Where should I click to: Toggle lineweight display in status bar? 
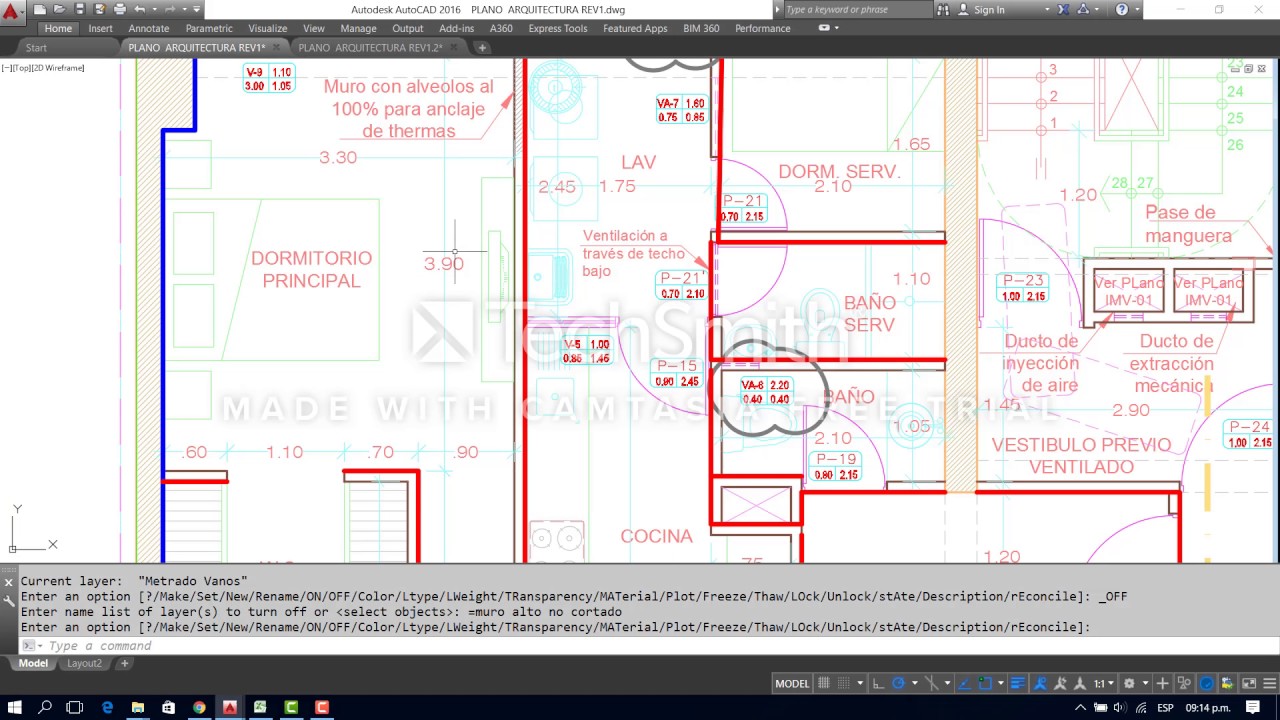(1018, 684)
